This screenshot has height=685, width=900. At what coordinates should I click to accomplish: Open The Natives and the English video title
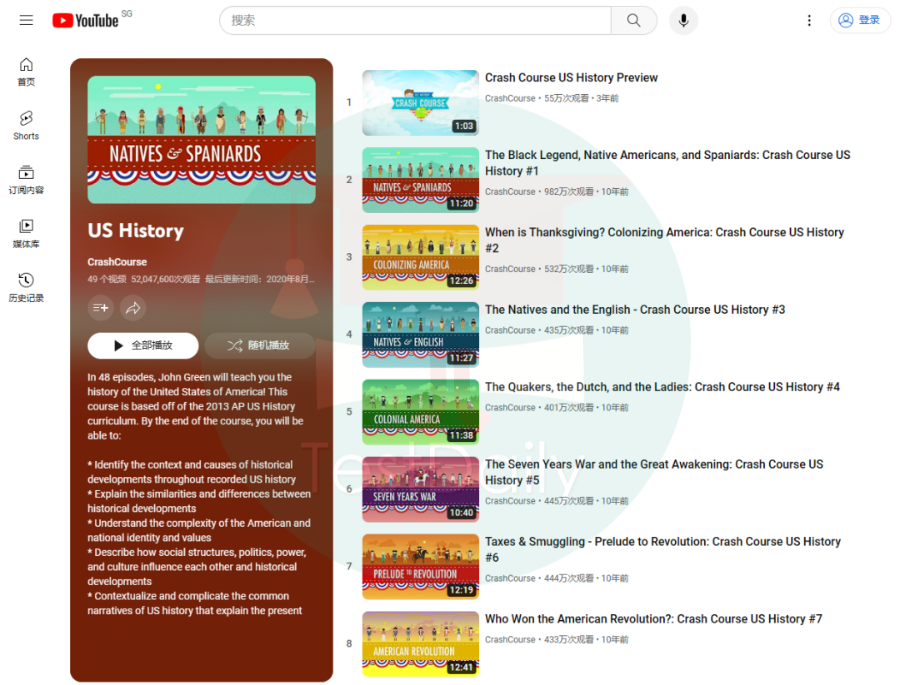point(635,310)
